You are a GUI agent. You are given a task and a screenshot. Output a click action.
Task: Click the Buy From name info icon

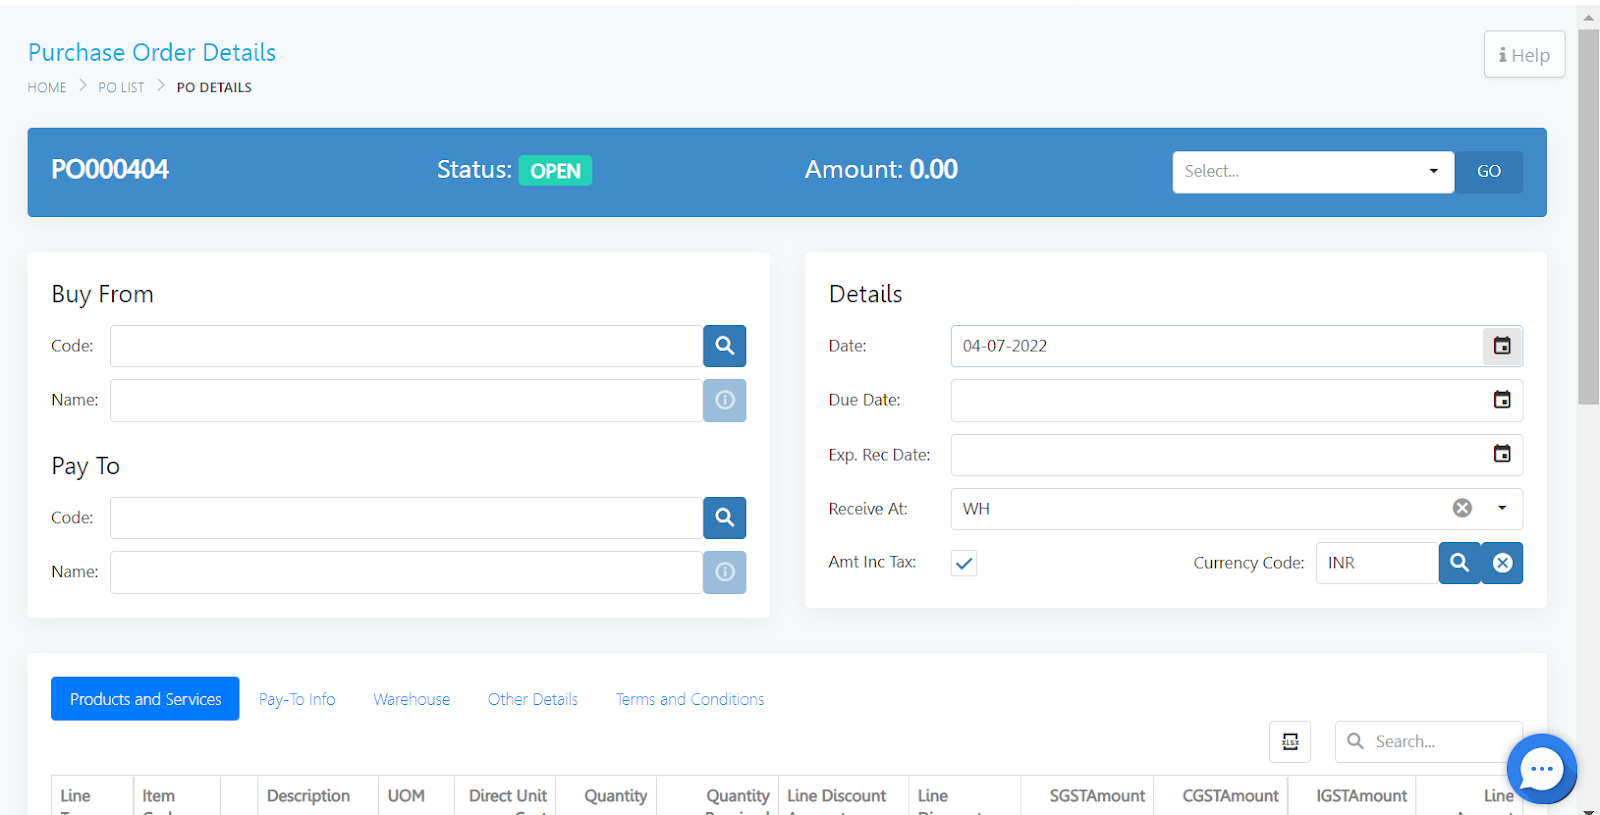coord(725,400)
